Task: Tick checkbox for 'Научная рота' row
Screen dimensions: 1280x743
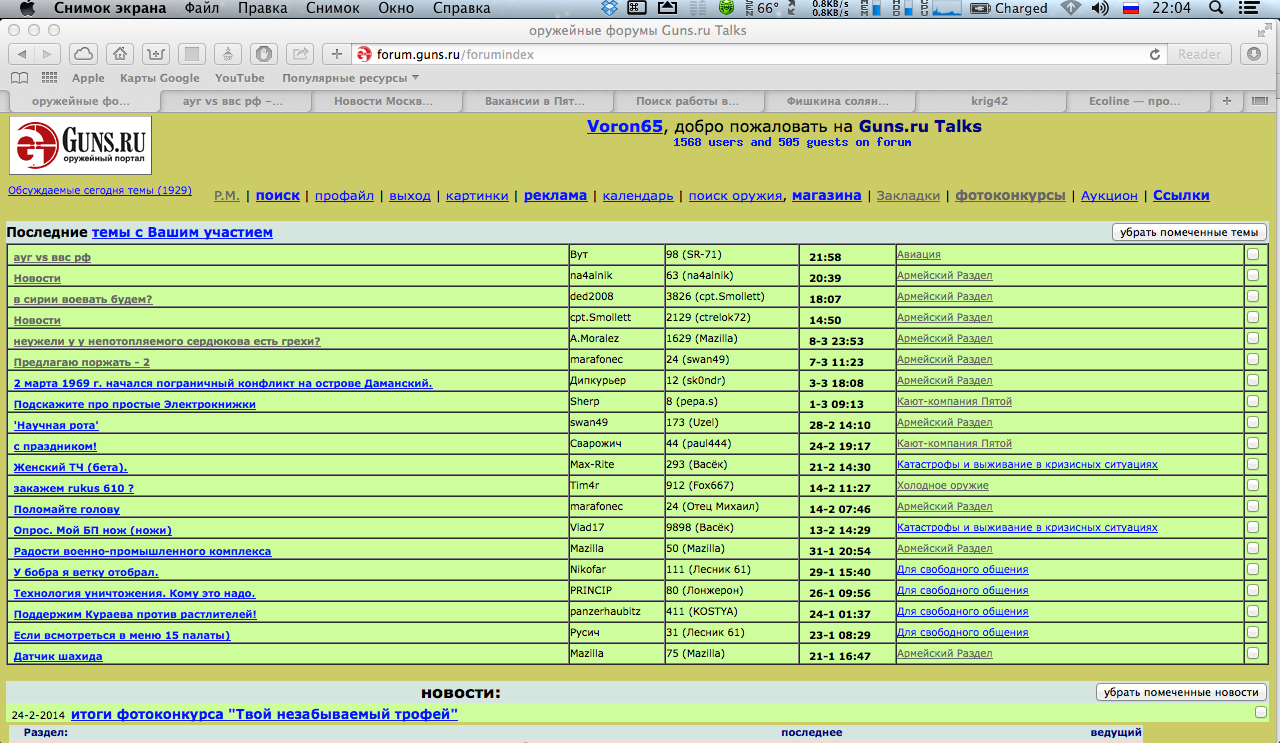Action: pyautogui.click(x=1252, y=422)
